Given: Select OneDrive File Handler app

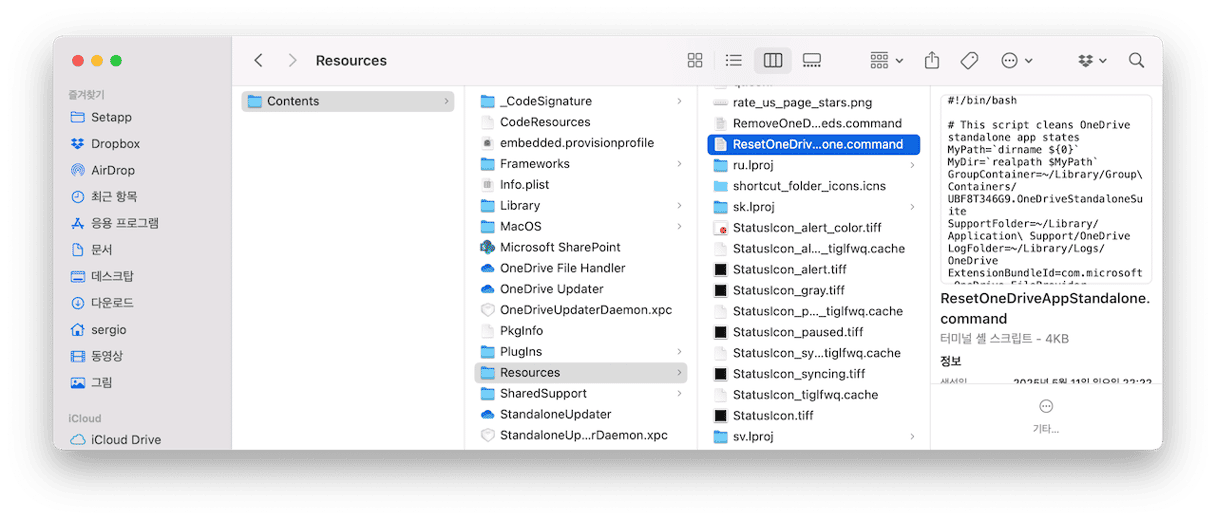Looking at the screenshot, I should tap(580, 268).
